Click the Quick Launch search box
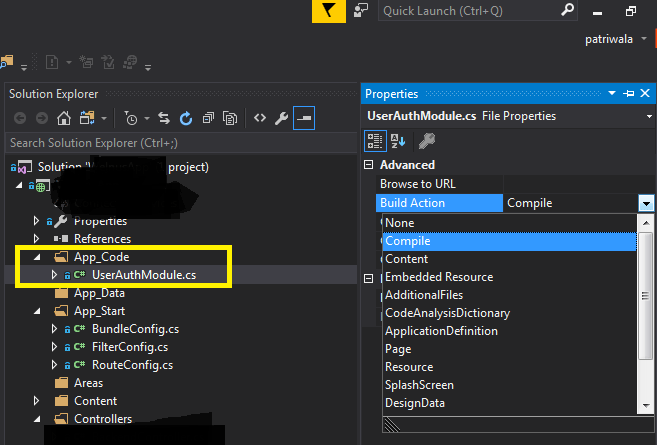 (478, 11)
